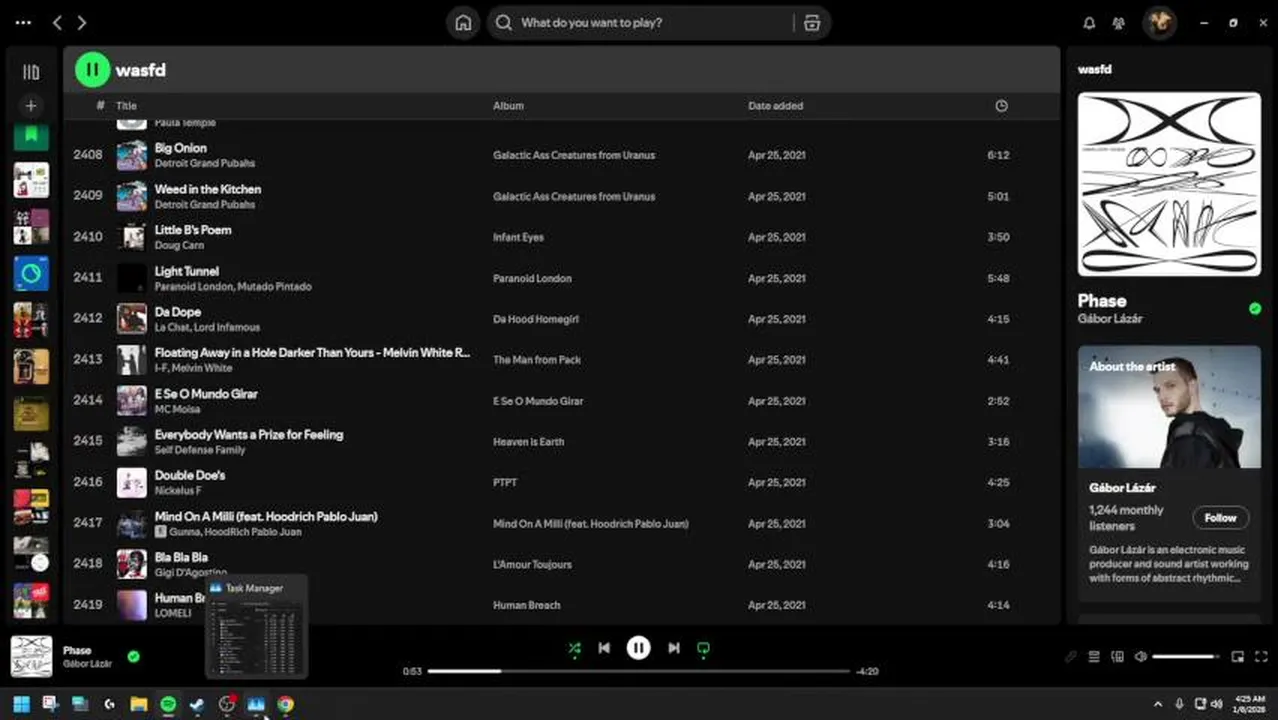Open the Phase title in the right panel

(1102, 301)
